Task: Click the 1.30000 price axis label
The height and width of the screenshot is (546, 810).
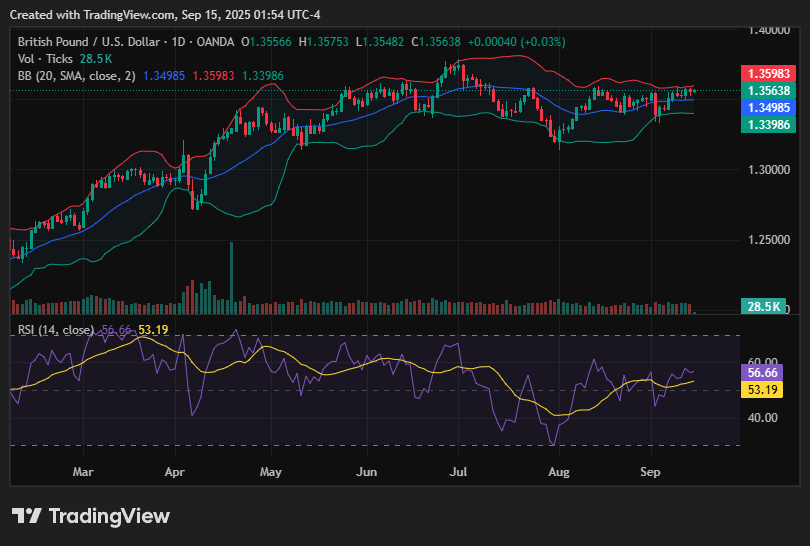Action: 769,170
